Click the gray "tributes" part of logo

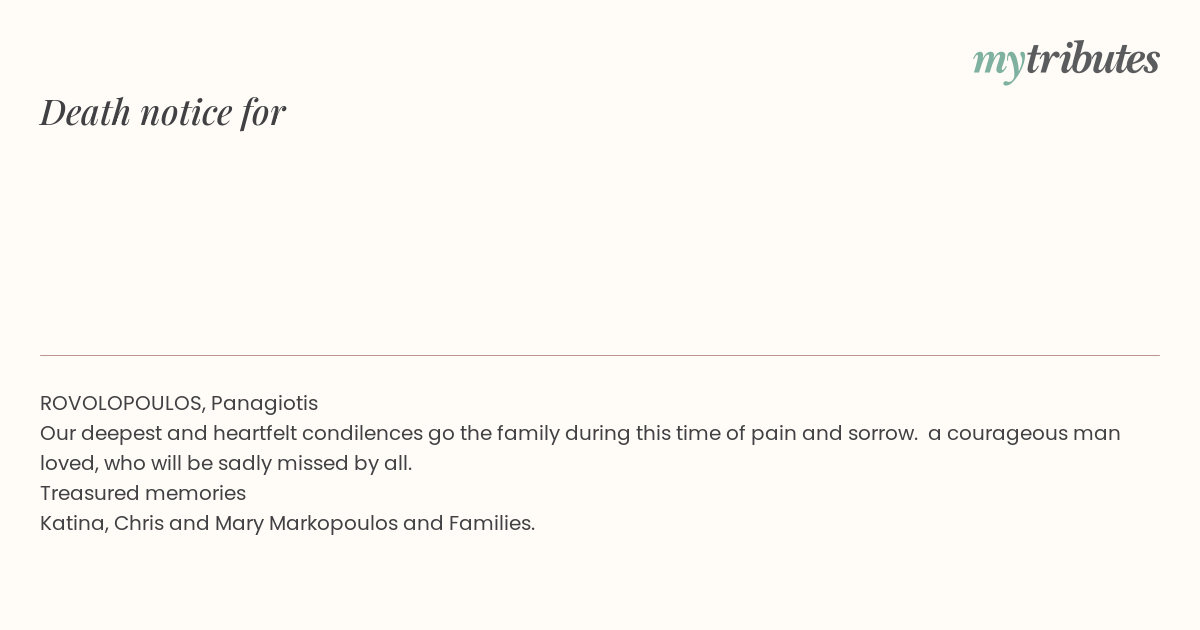coord(1092,58)
